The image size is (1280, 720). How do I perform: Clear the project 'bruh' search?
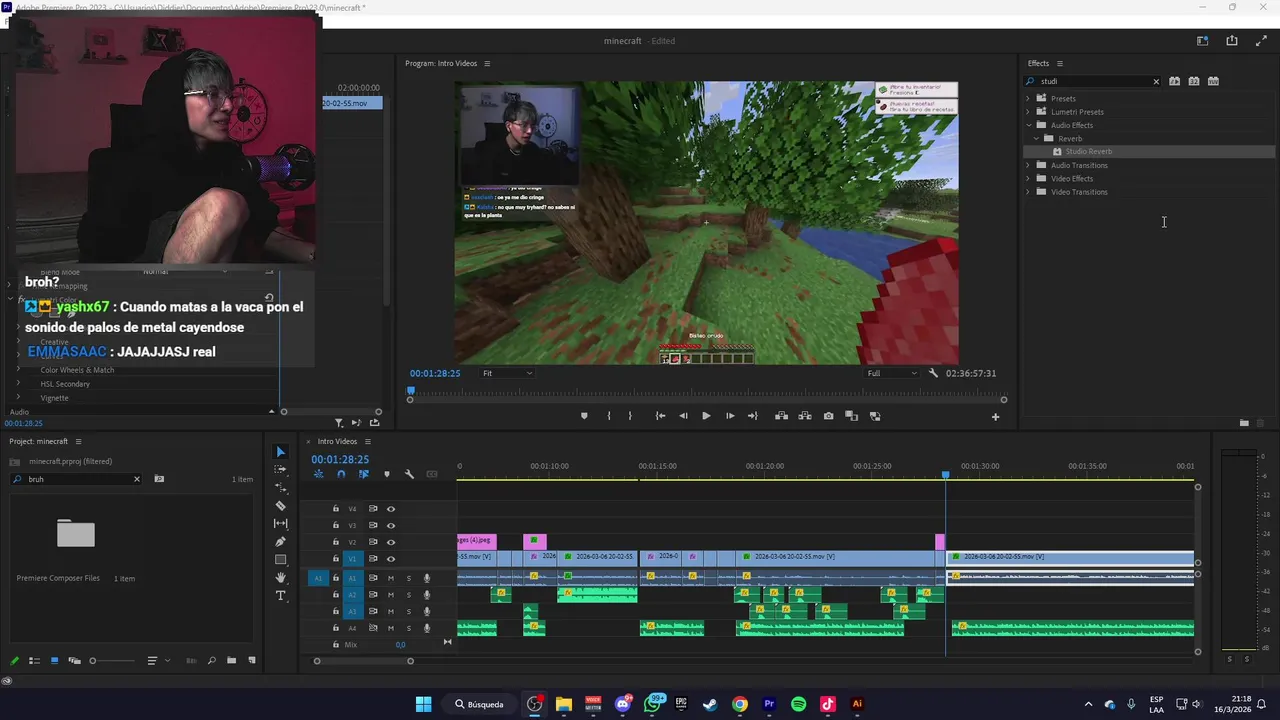[137, 479]
